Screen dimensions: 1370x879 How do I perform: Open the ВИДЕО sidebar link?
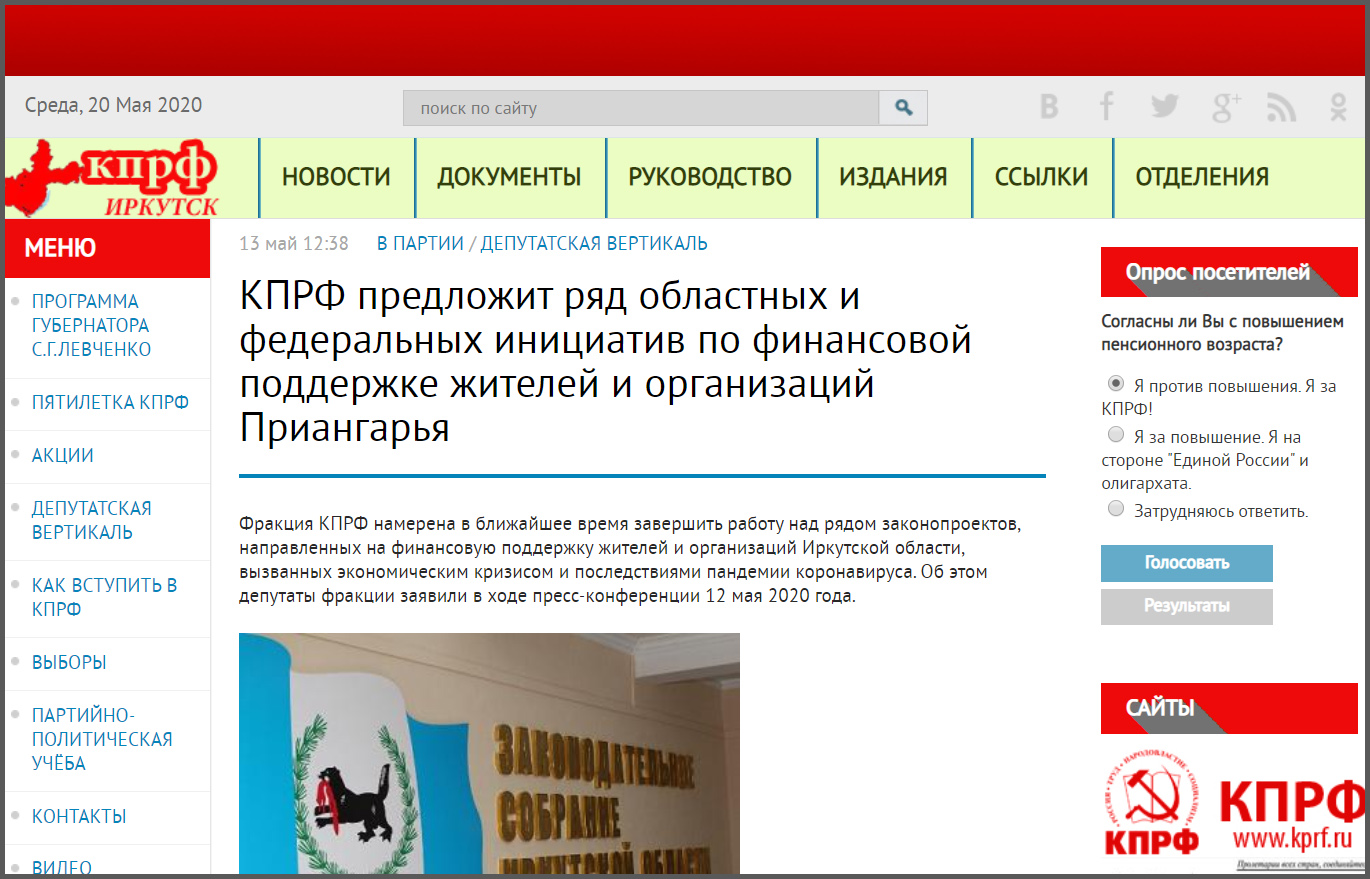[x=62, y=868]
